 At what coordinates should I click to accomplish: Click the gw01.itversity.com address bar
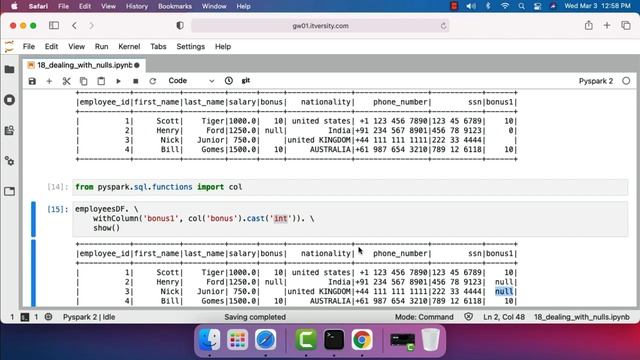click(x=320, y=26)
